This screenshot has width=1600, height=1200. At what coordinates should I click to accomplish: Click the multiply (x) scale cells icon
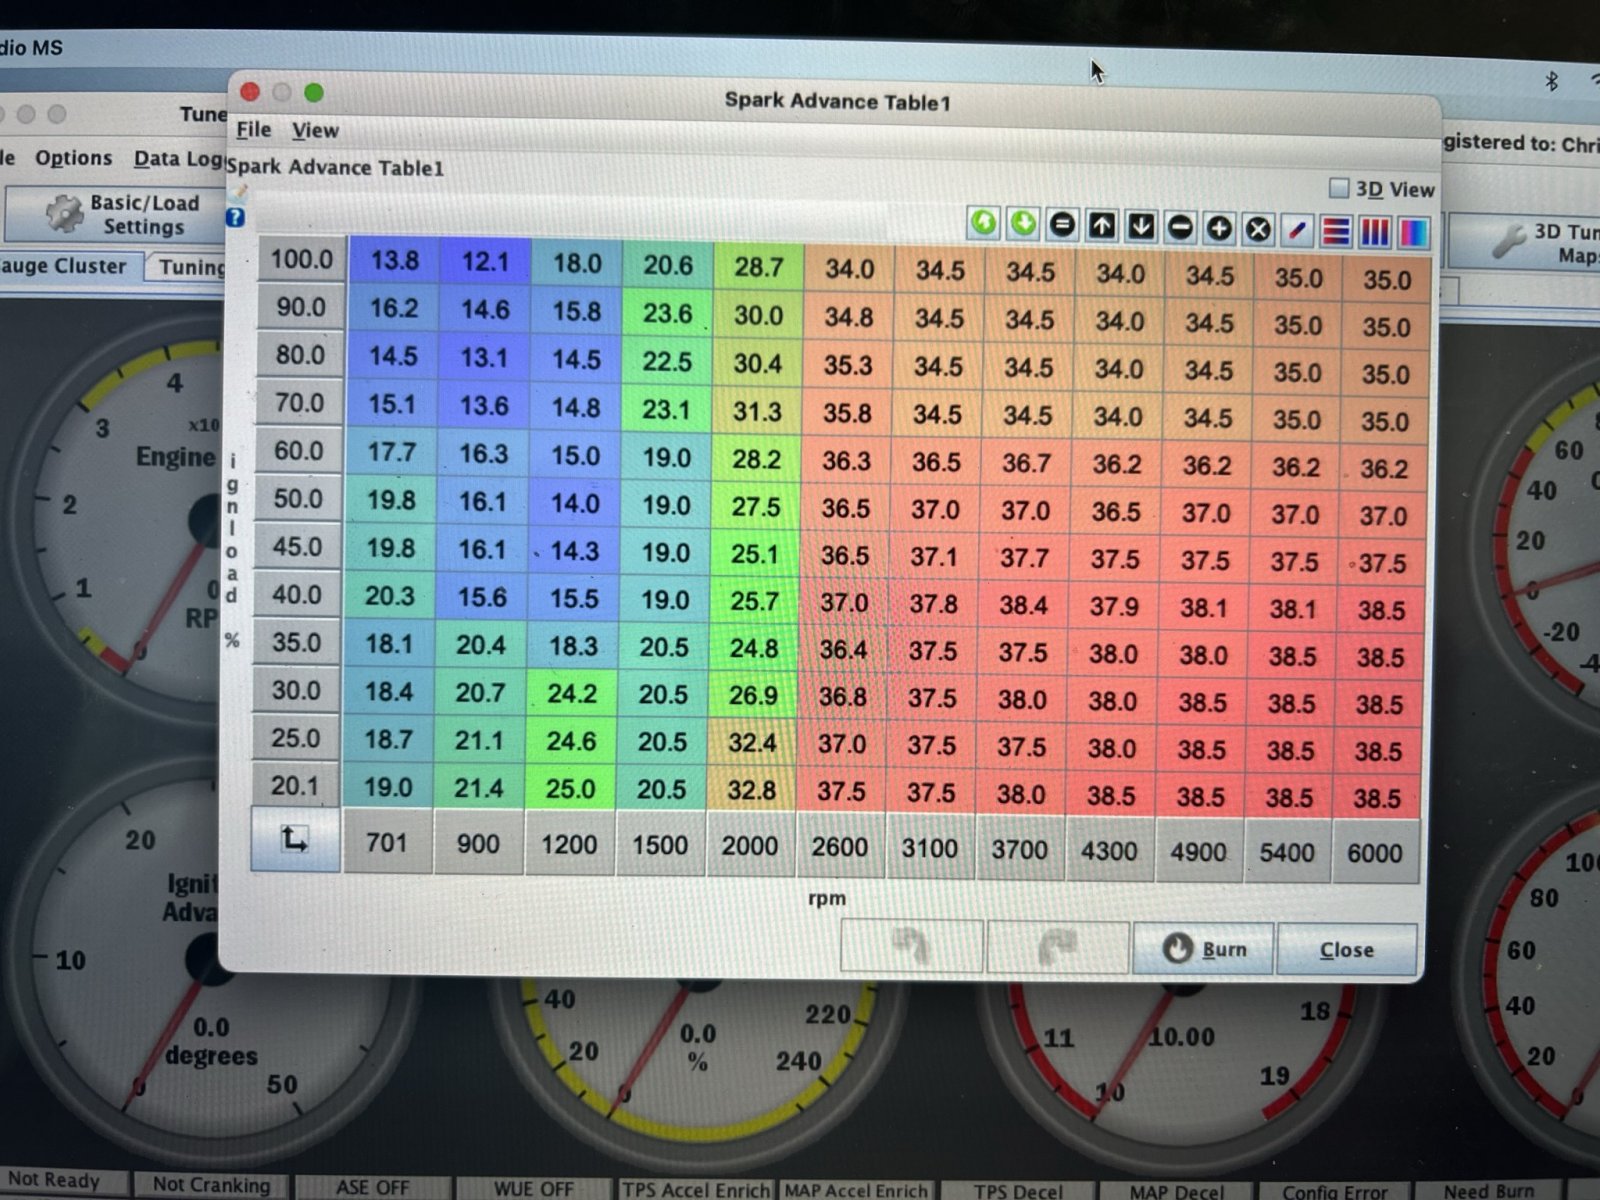[1258, 230]
